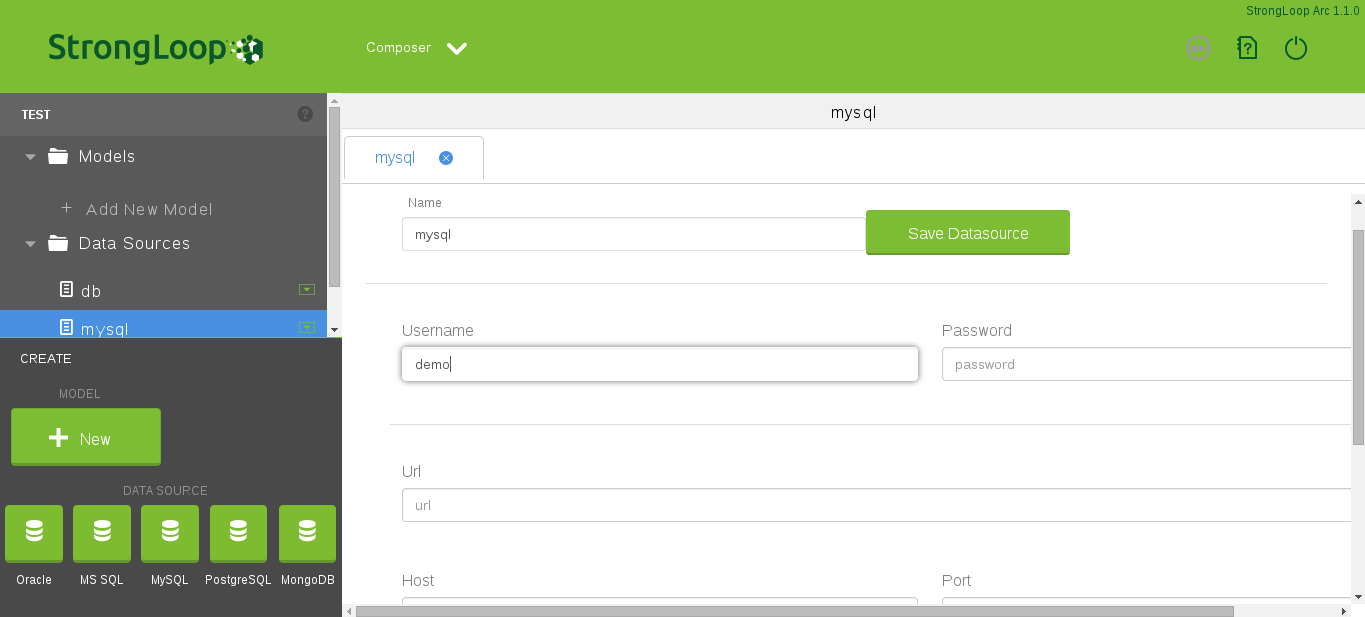Click the form scrollbar up arrow
The image size is (1365, 617).
pos(1358,200)
